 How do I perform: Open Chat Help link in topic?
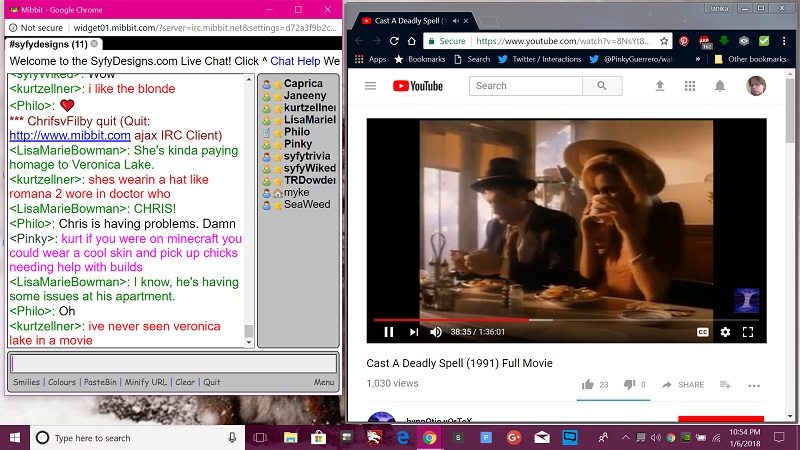[295, 61]
